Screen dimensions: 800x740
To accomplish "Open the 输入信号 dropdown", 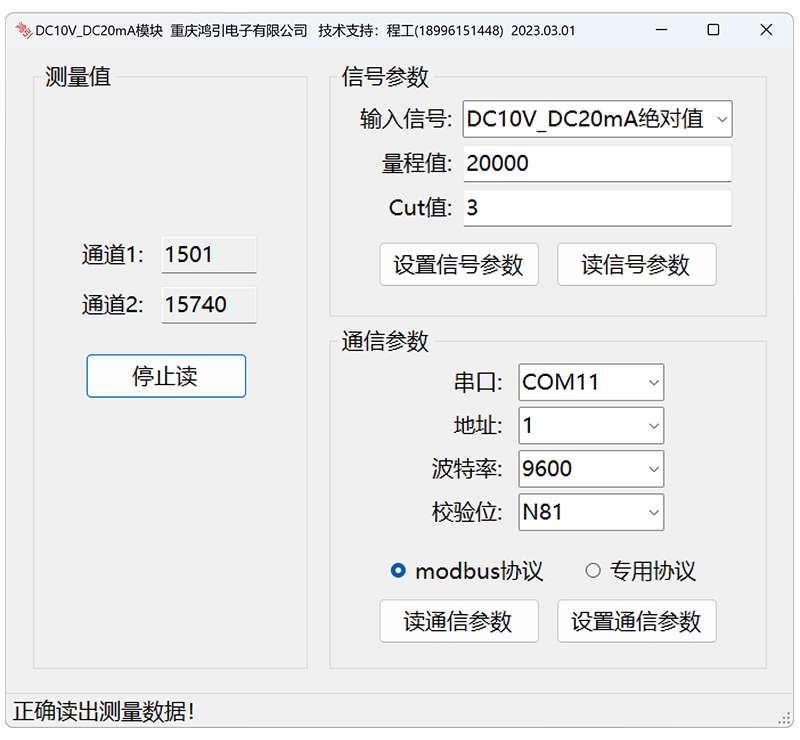I will tap(597, 119).
